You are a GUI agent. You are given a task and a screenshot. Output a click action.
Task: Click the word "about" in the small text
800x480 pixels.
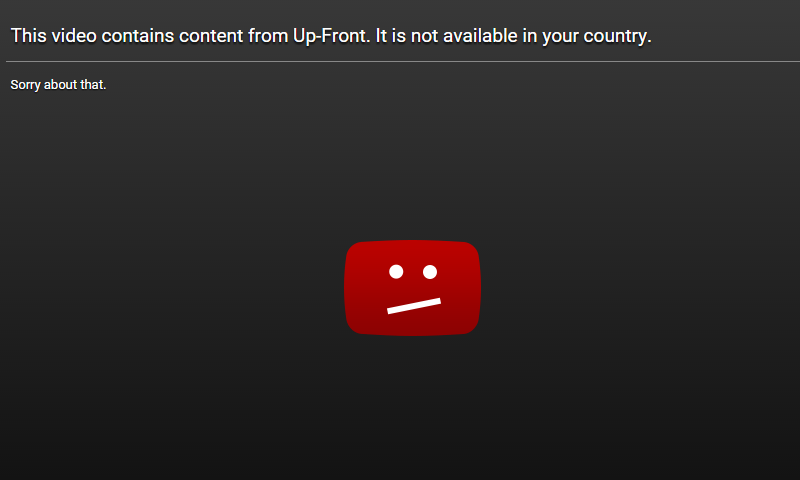pos(60,84)
